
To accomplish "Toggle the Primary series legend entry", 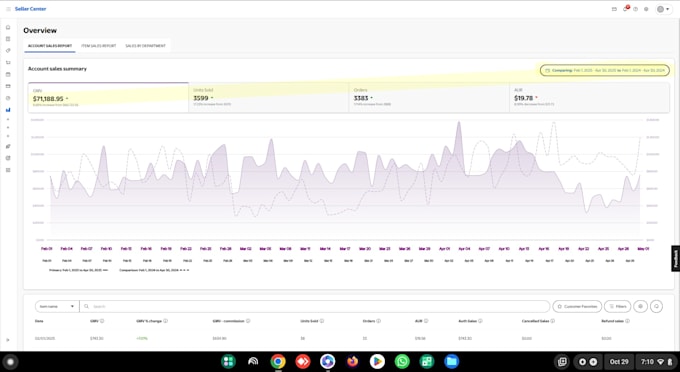I will point(78,270).
